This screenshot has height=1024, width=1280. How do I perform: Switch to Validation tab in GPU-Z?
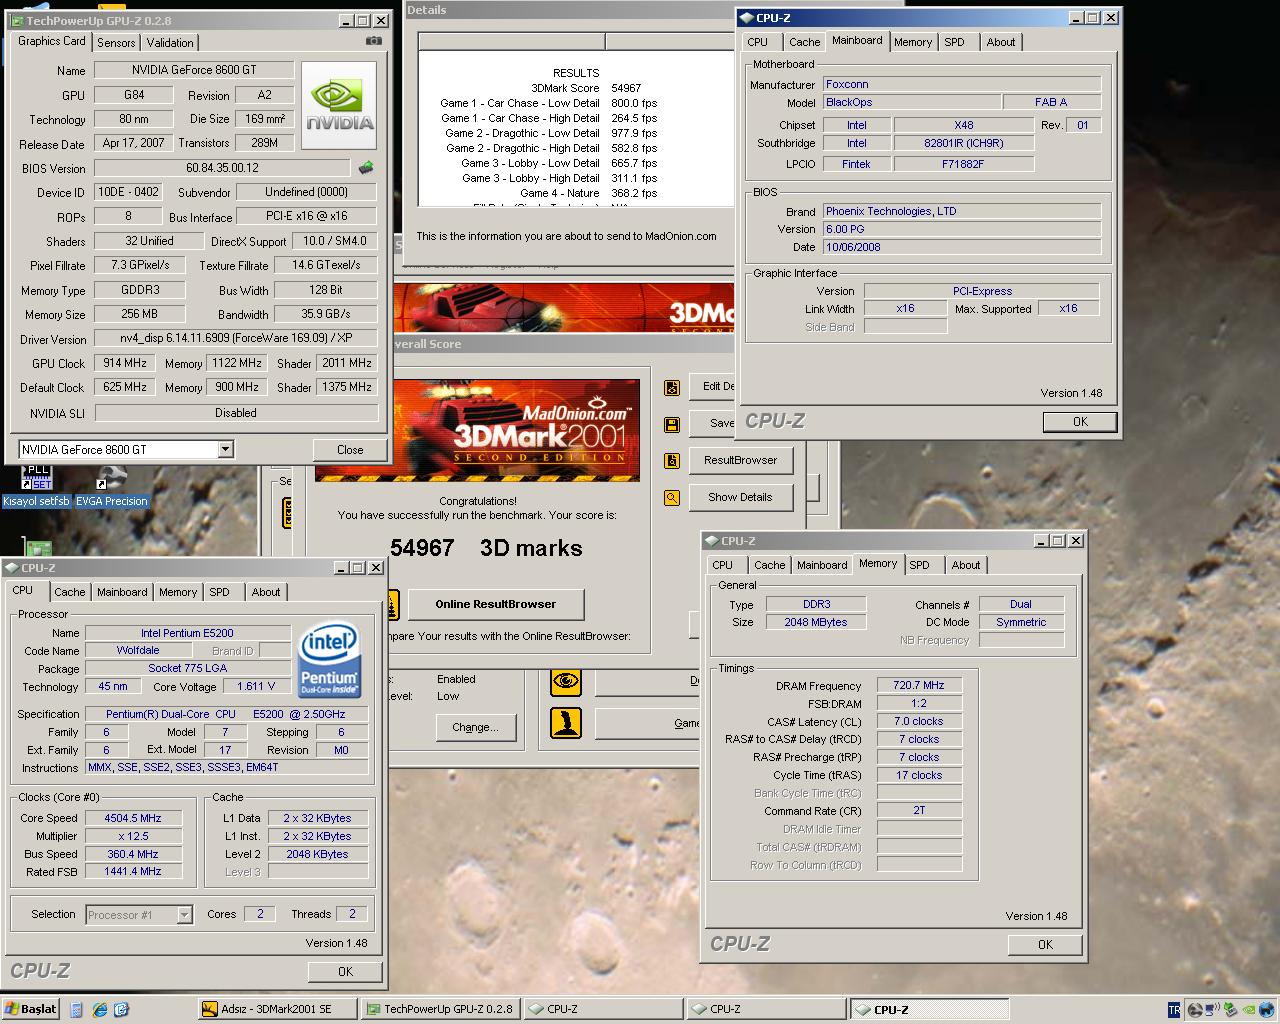pyautogui.click(x=170, y=43)
